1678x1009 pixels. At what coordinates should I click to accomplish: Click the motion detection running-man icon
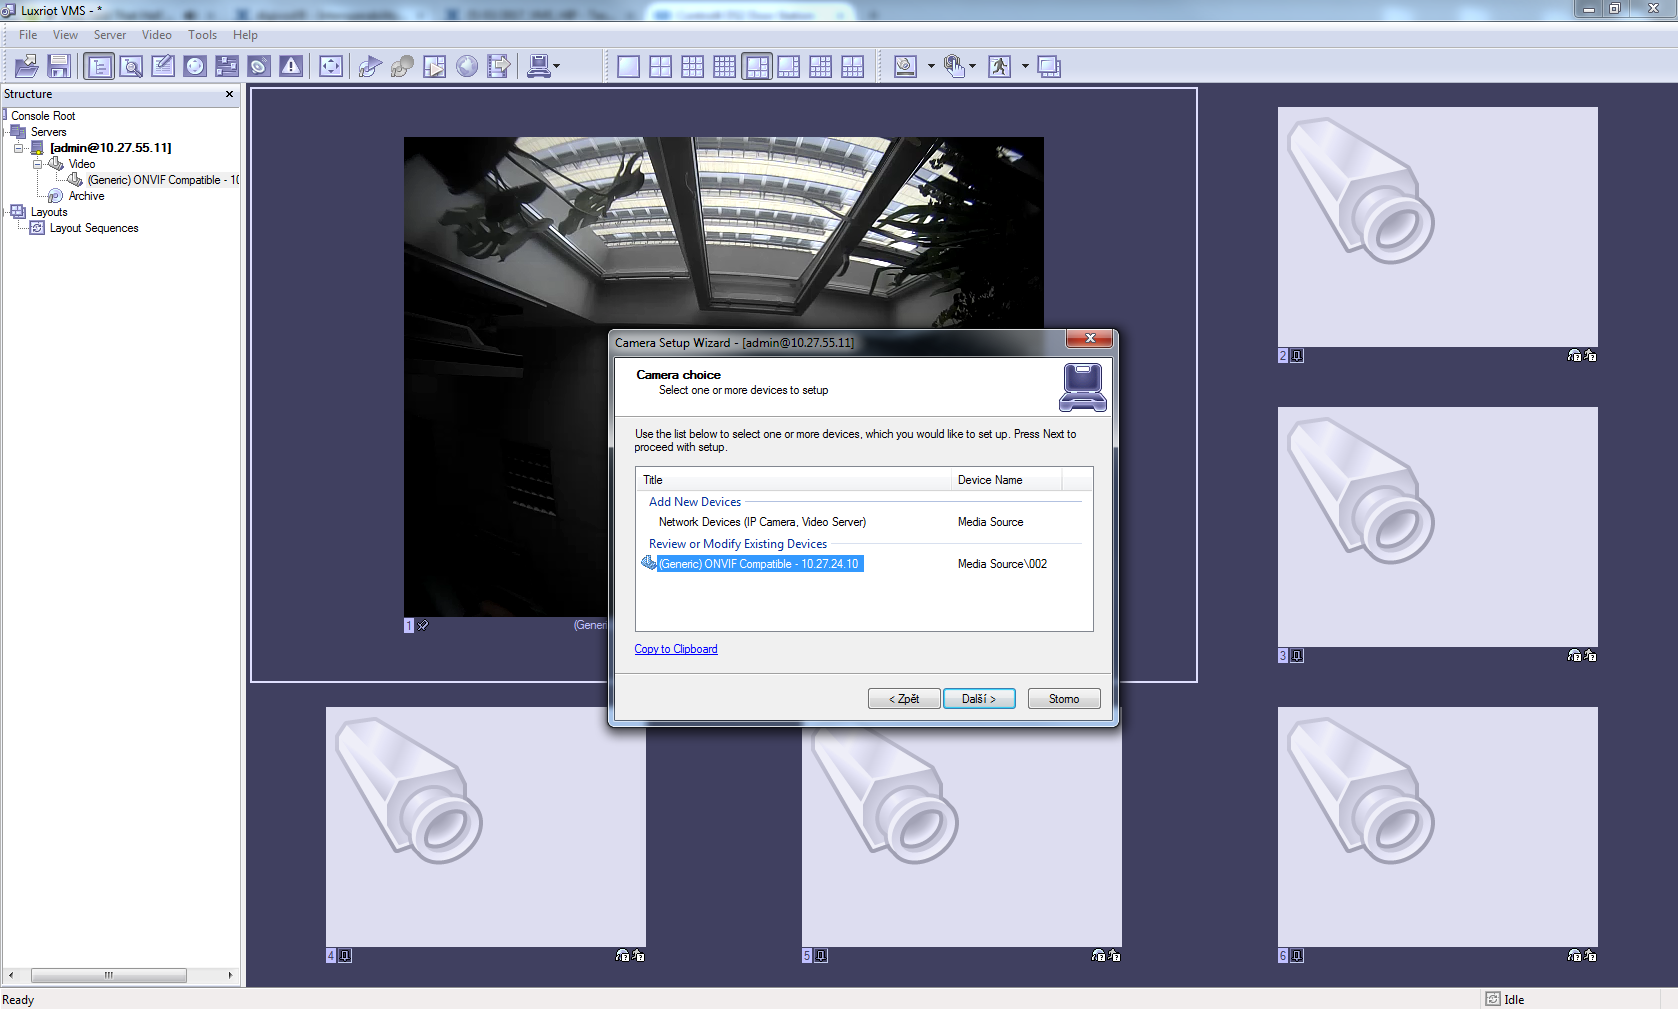coord(999,67)
